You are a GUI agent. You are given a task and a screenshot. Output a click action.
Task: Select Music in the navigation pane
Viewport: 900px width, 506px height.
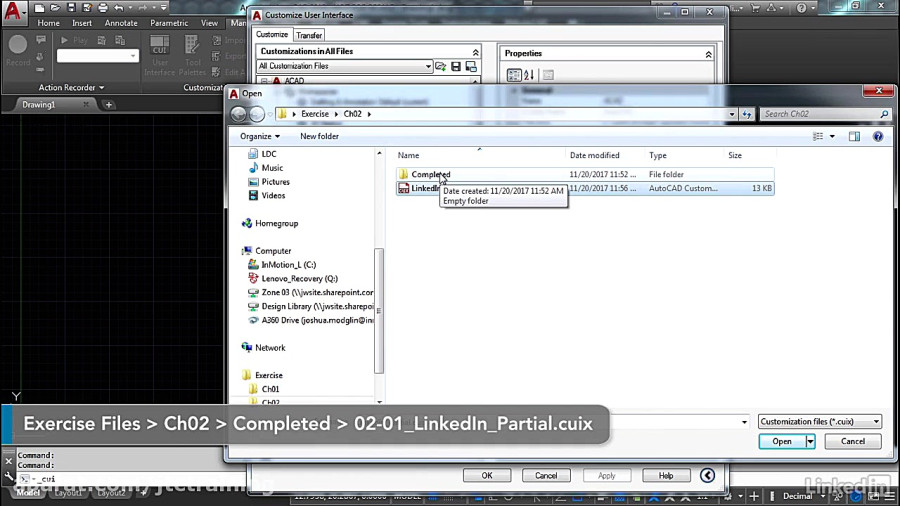271,168
